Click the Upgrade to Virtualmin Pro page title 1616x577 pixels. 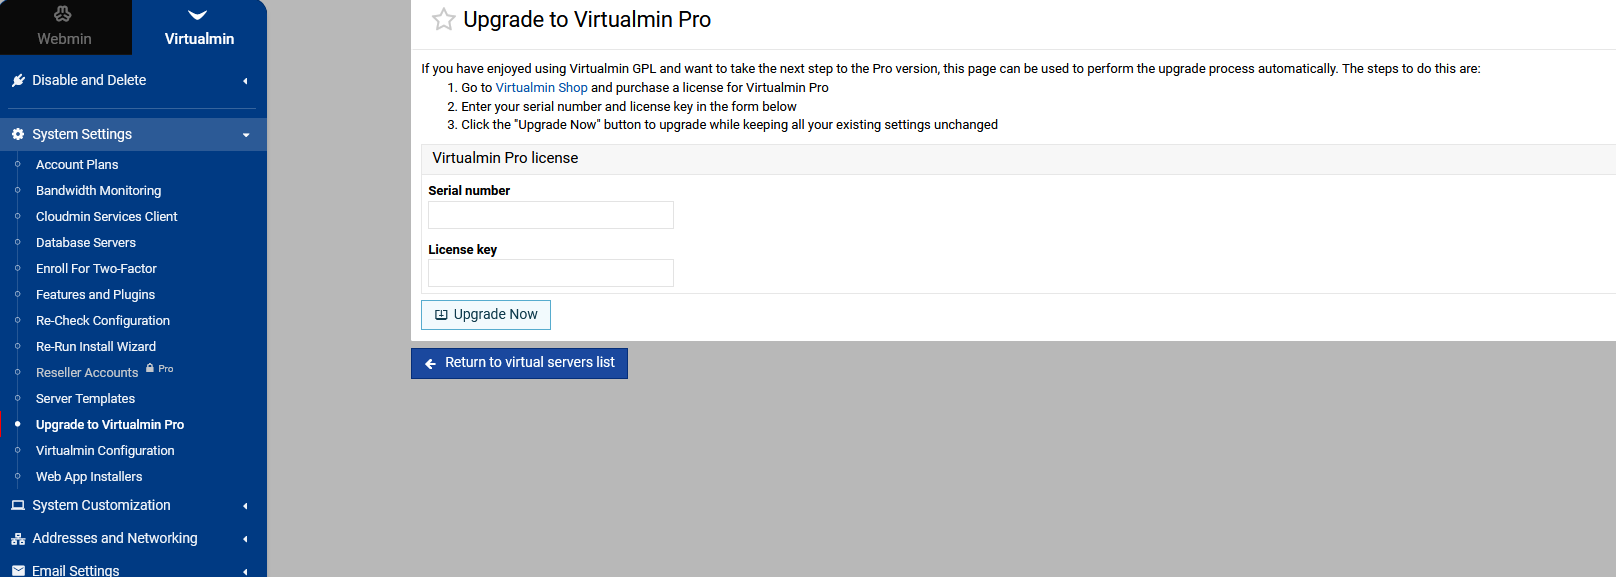pyautogui.click(x=587, y=20)
